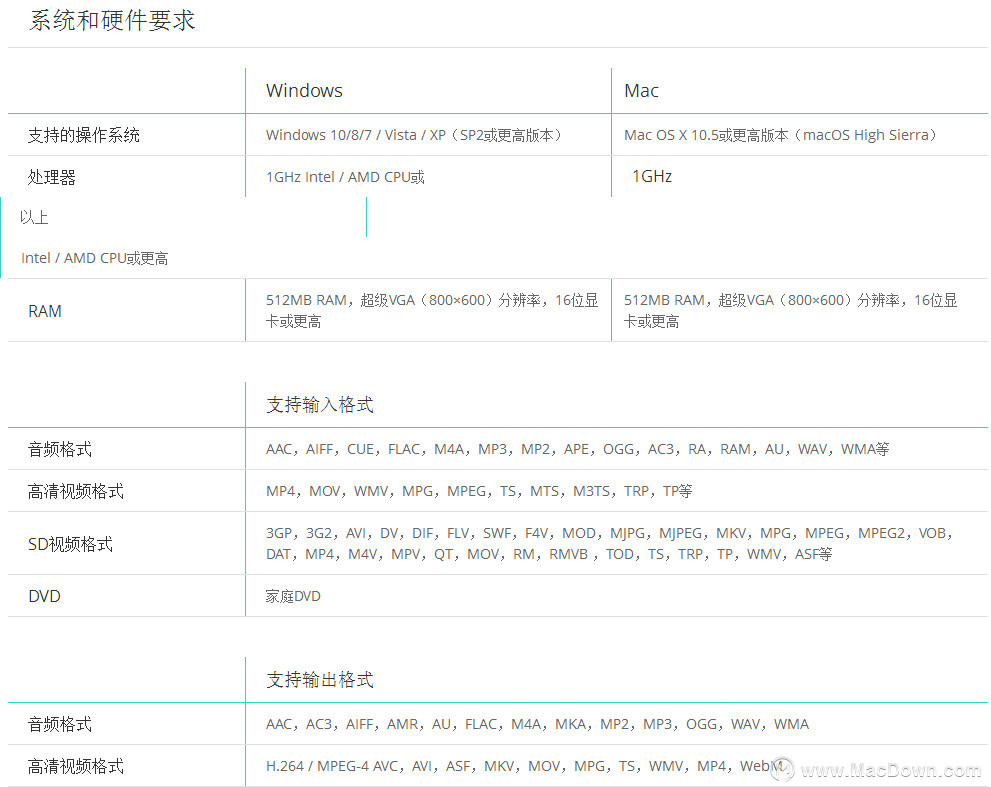Click the Mac OS X 10.5或更高版本 cell

click(x=781, y=135)
